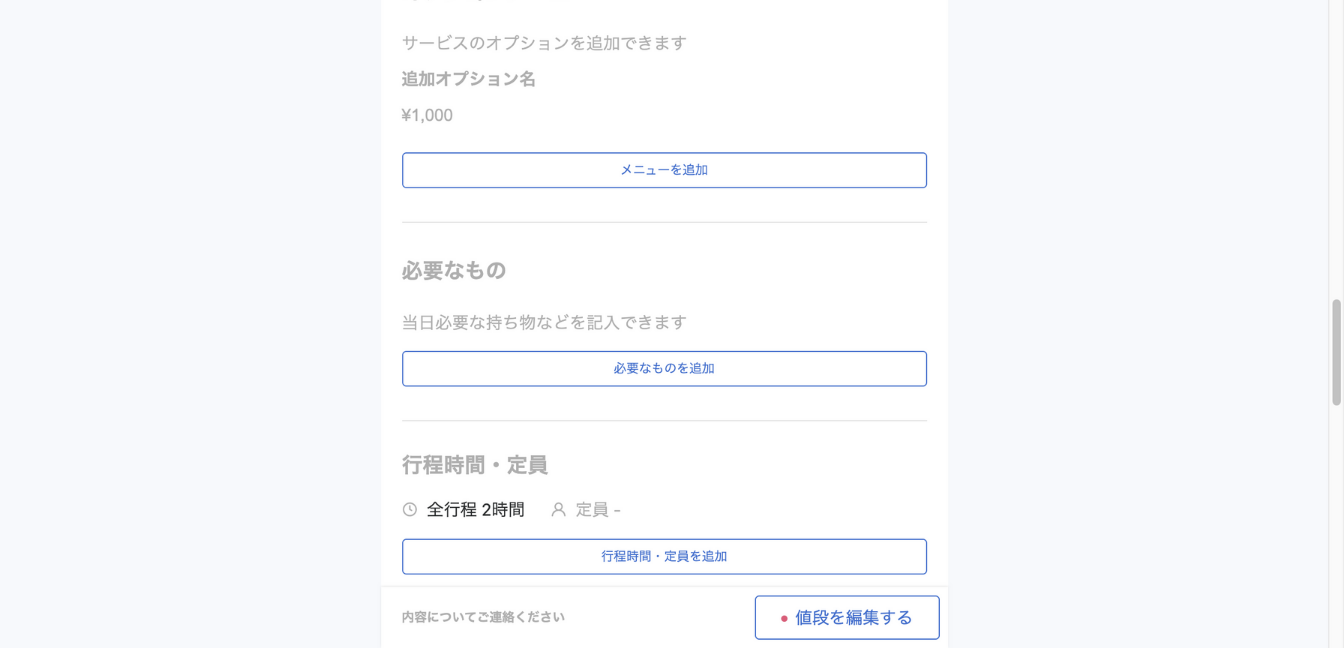Click the 内容についてご連絡ください footer text
The width and height of the screenshot is (1344, 648).
point(483,617)
